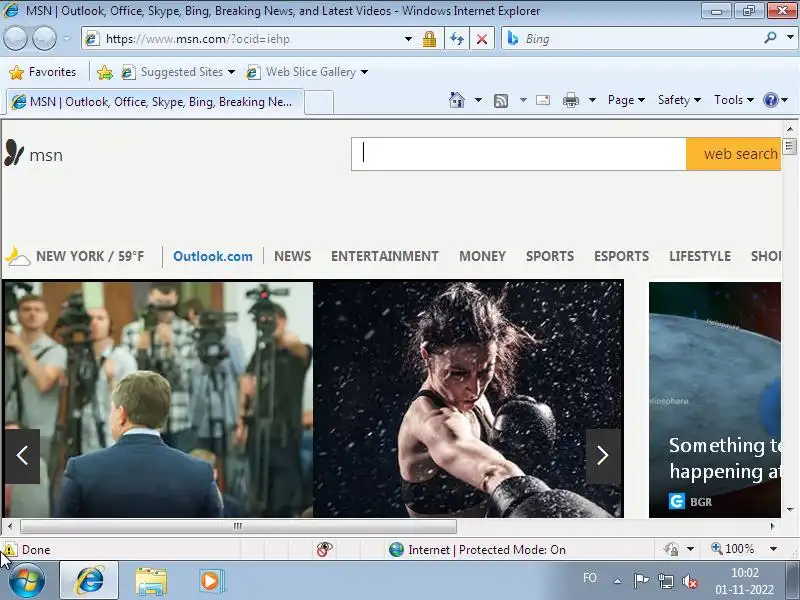Image resolution: width=800 pixels, height=600 pixels.
Task: Open the Safety menu
Action: click(679, 100)
